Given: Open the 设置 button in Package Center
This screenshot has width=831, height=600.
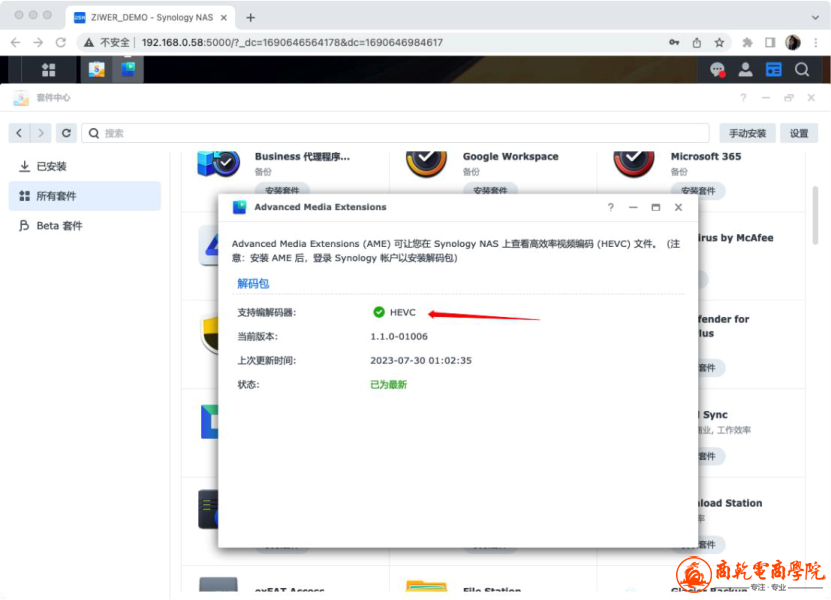Looking at the screenshot, I should click(799, 133).
